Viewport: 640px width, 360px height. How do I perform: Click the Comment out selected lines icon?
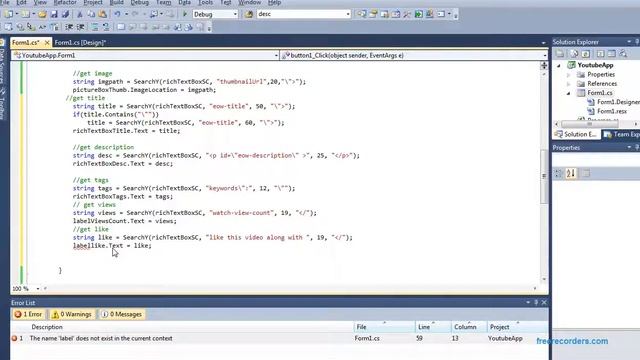(94, 27)
